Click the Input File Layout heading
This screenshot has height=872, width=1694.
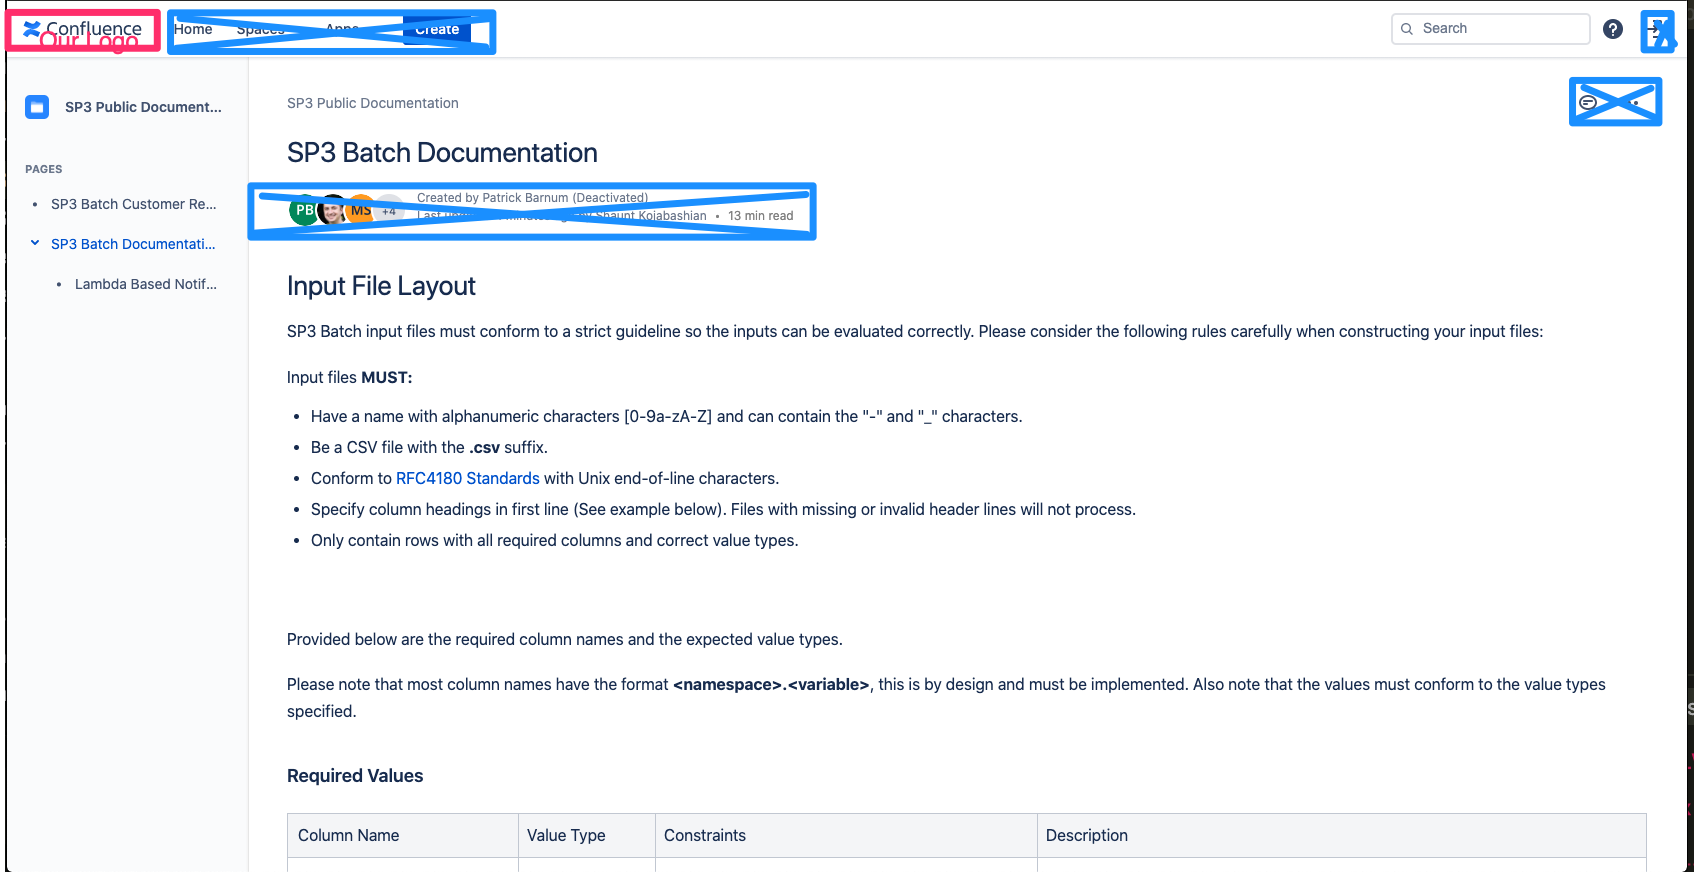(x=381, y=286)
